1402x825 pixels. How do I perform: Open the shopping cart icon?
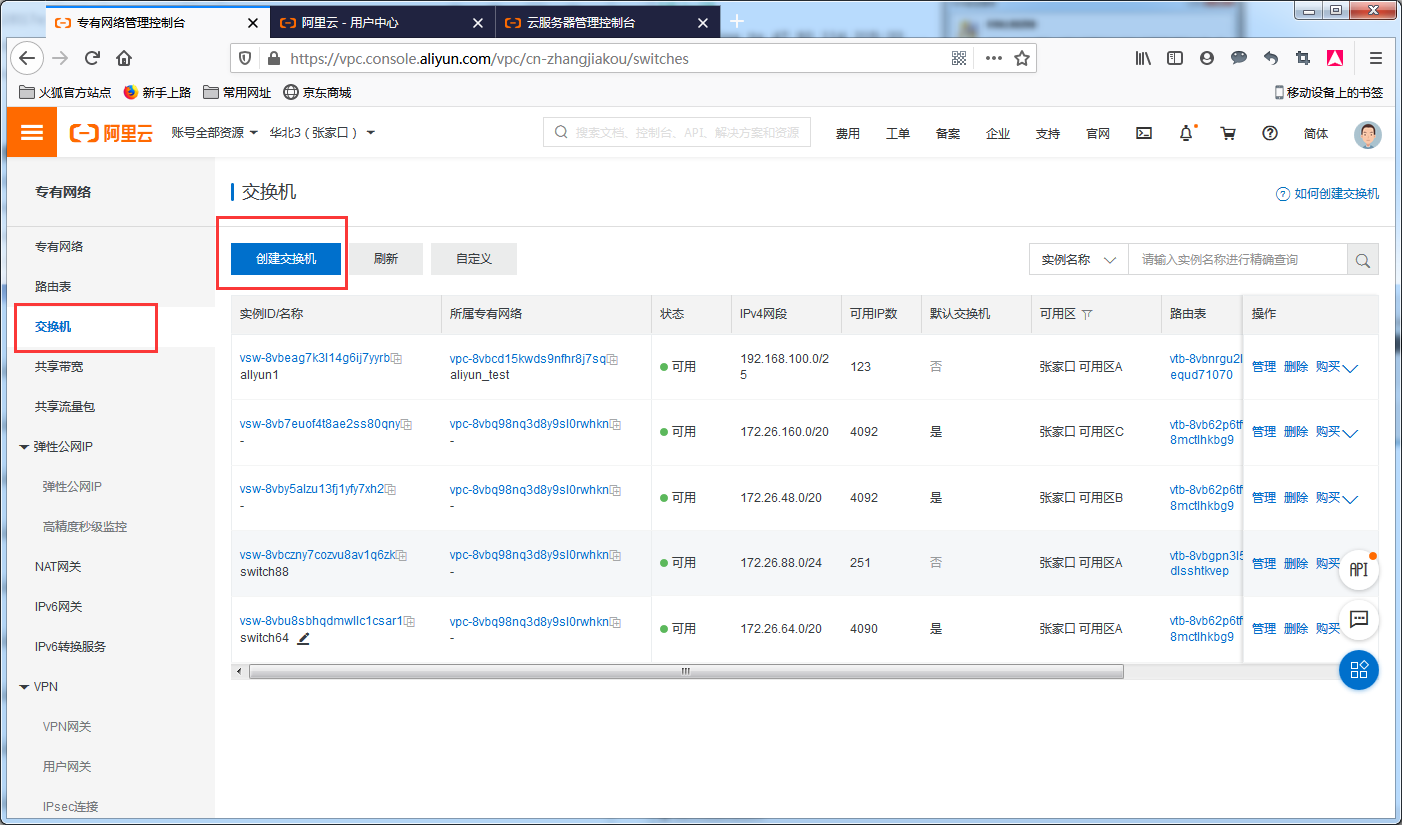pos(1228,133)
